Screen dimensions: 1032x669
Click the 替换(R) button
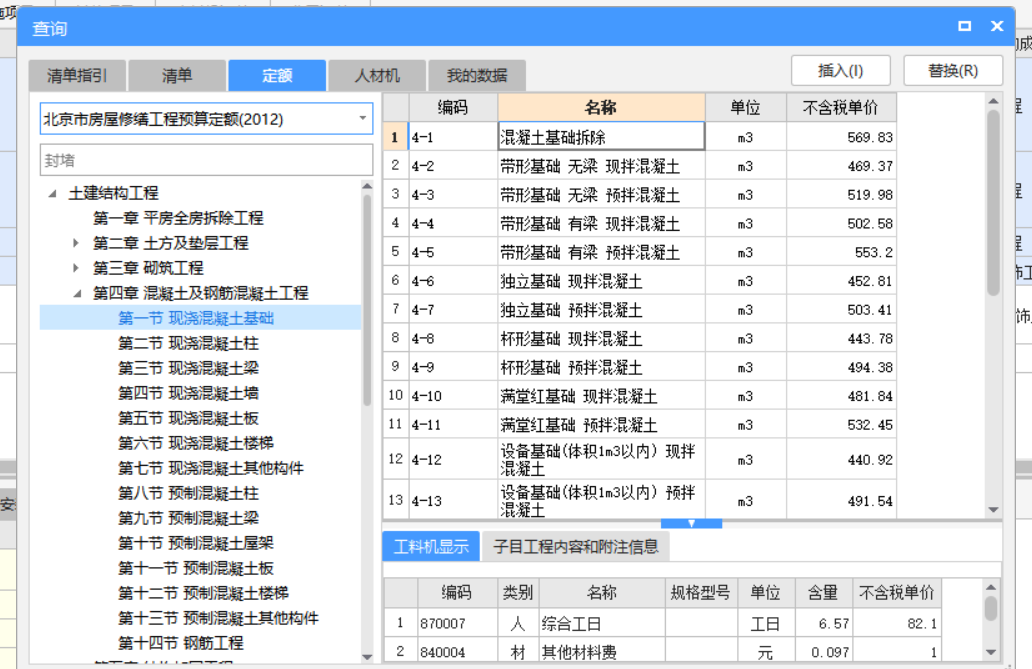click(x=953, y=70)
